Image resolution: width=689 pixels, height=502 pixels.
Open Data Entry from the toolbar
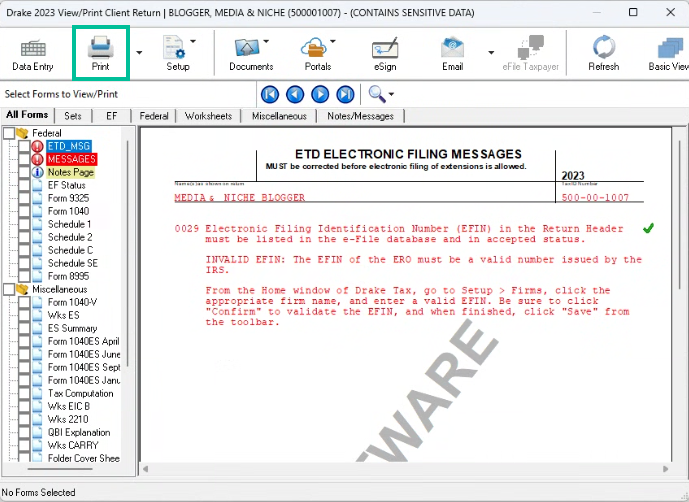click(x=33, y=55)
